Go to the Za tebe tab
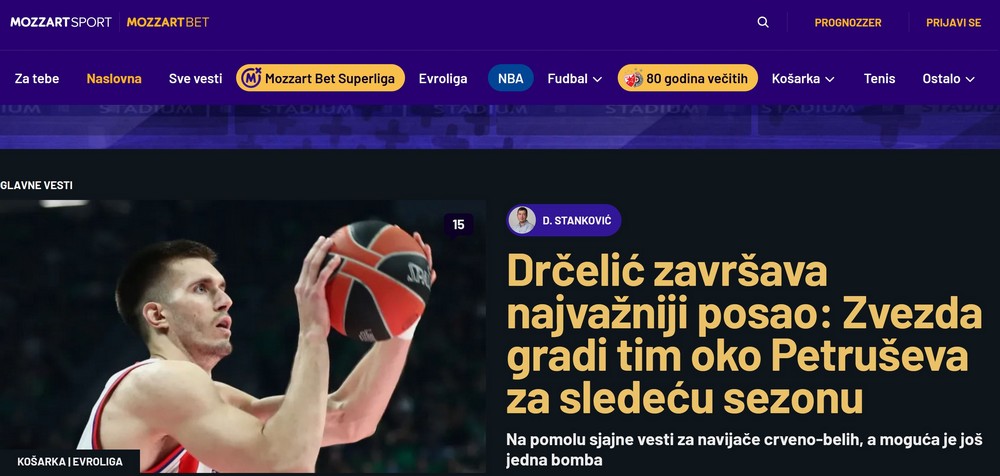 click(x=37, y=78)
